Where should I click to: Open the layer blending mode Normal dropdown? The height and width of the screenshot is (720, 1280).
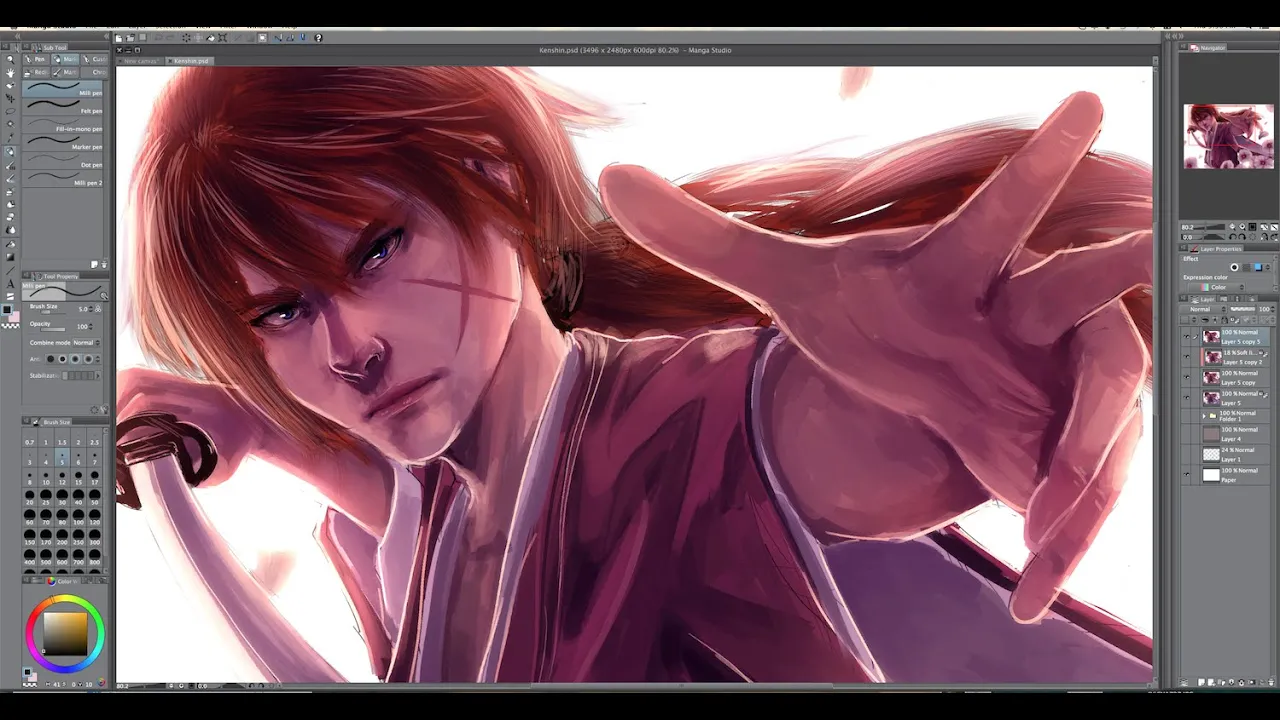1204,309
